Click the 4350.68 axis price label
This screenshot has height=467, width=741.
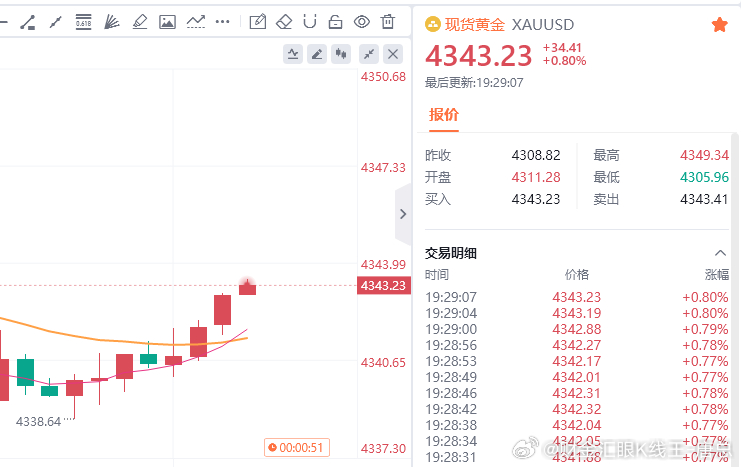point(383,77)
